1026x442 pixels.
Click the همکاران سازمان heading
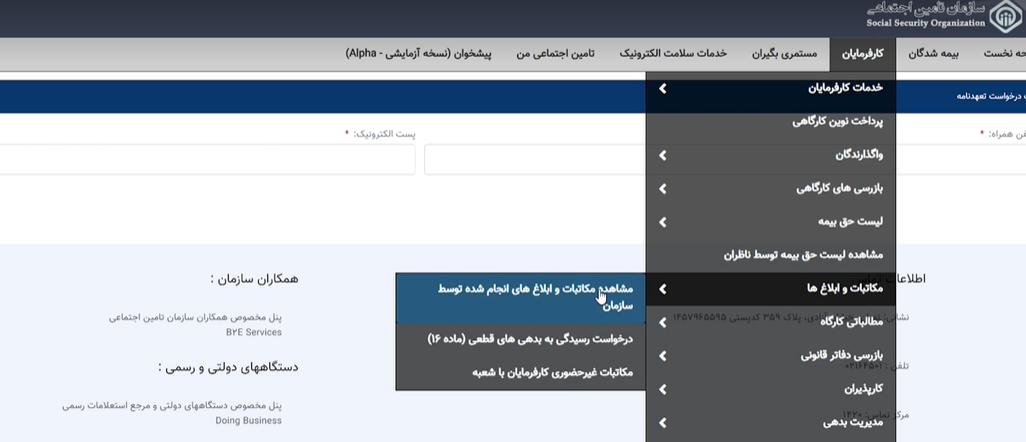coord(254,279)
